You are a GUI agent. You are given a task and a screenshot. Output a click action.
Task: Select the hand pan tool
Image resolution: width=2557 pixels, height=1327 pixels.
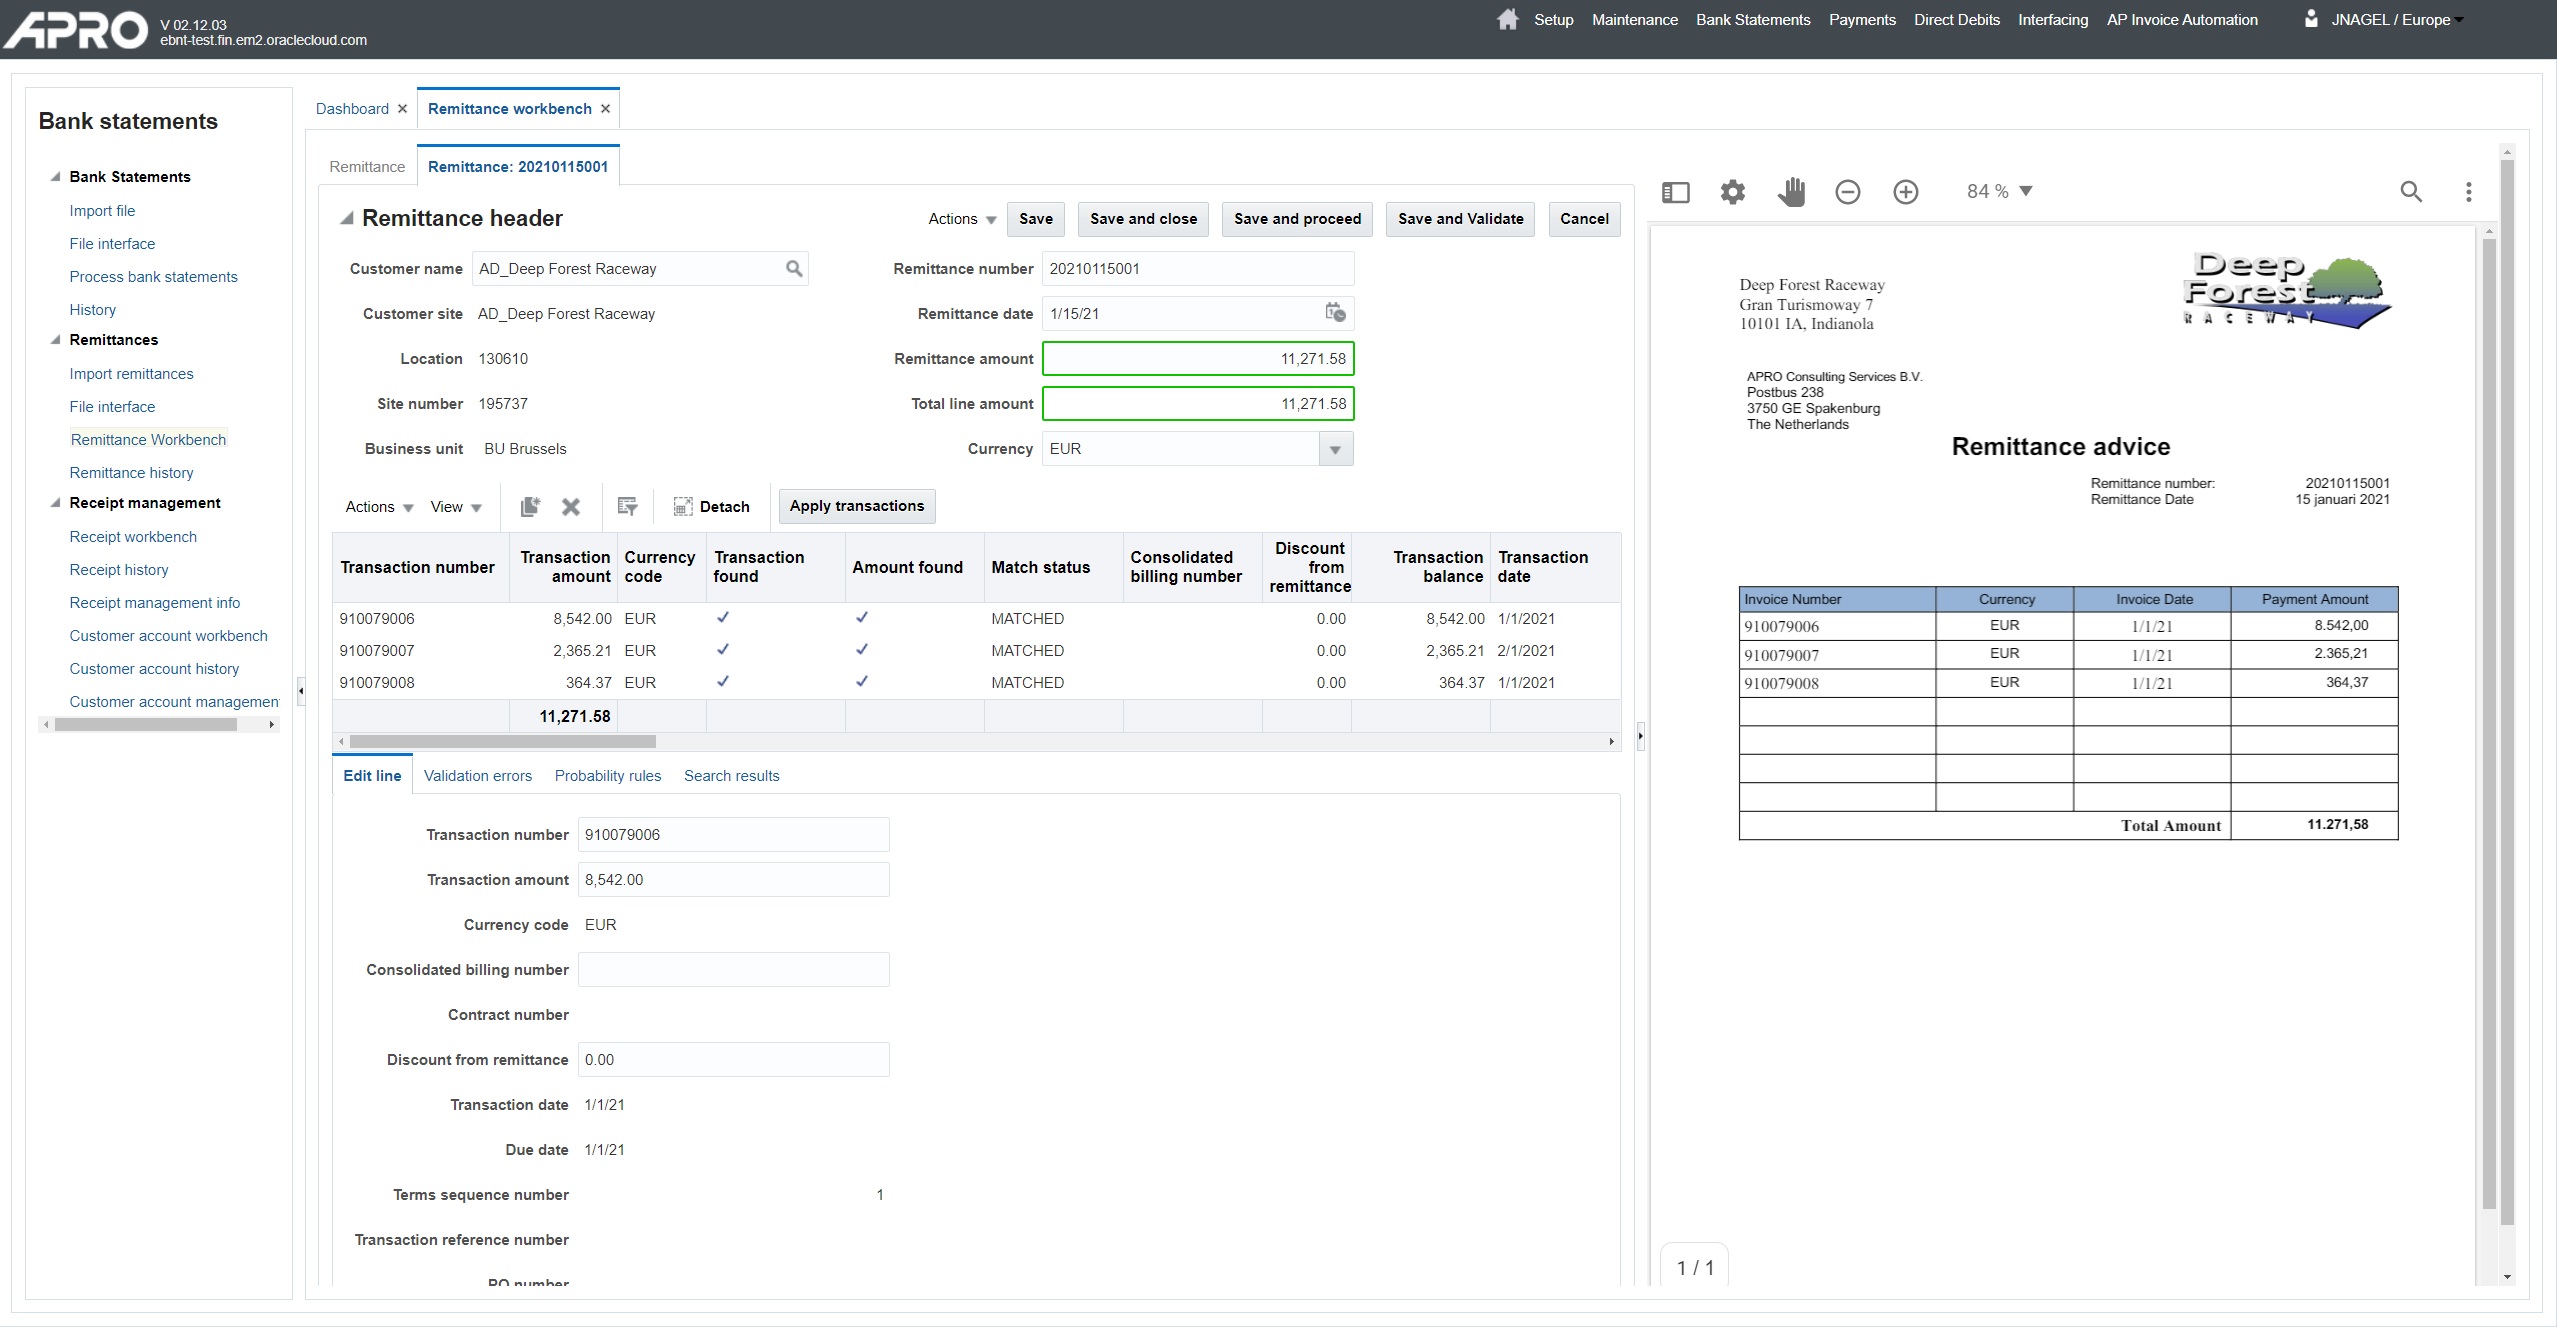pyautogui.click(x=1791, y=192)
